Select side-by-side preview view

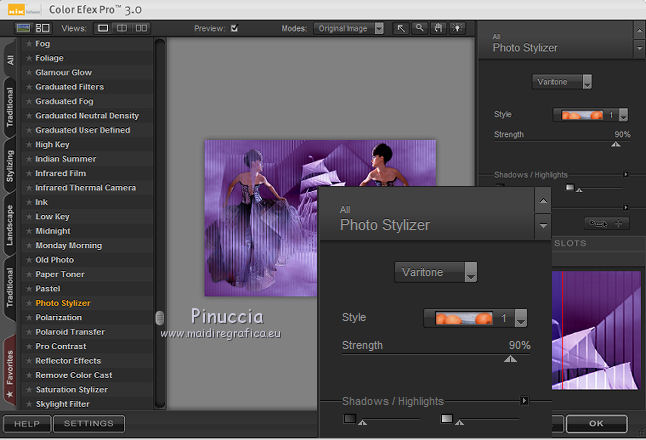tap(143, 28)
